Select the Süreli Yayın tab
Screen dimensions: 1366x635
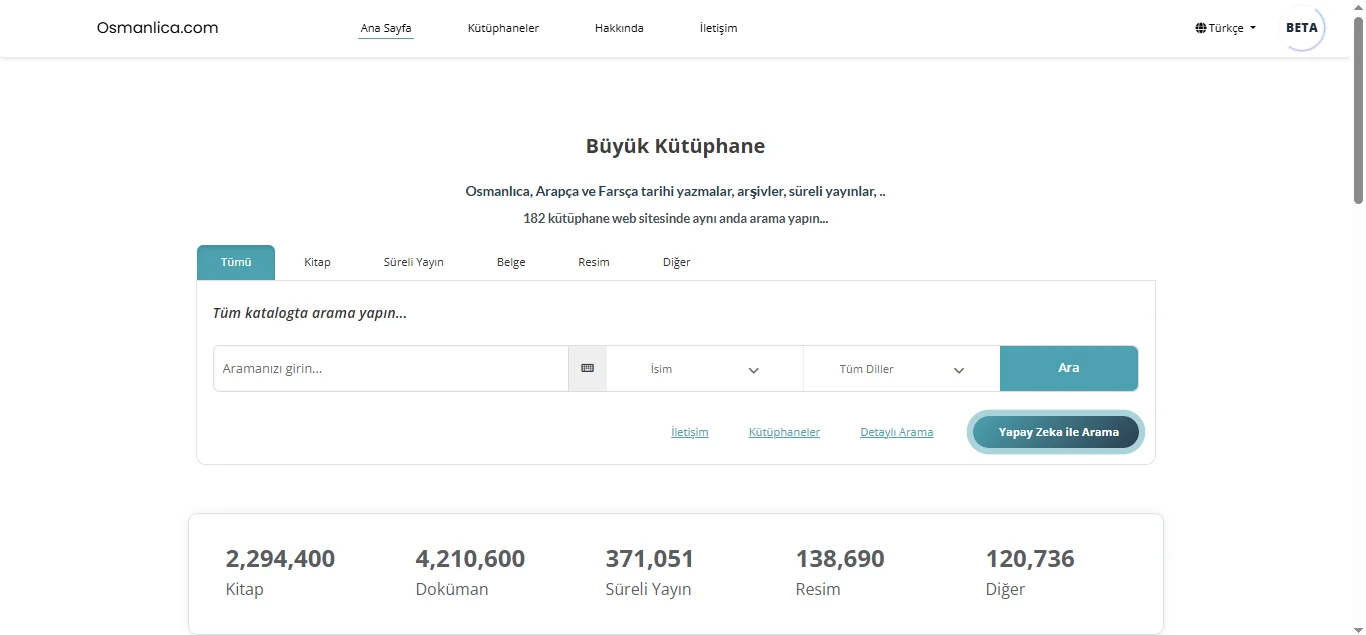tap(413, 262)
